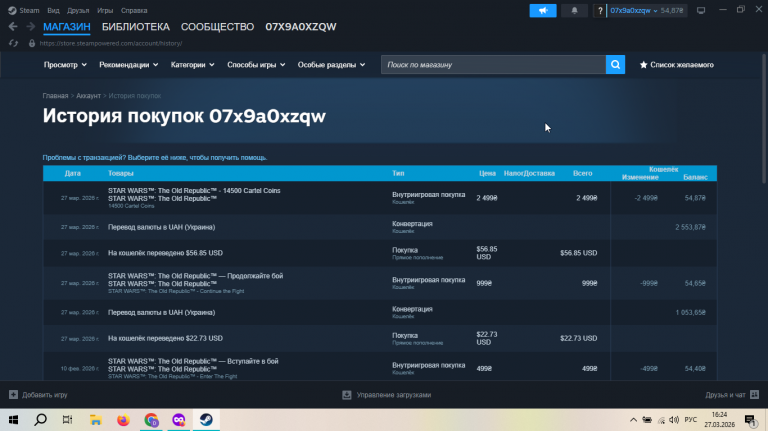Open Friends and chat icon

point(754,394)
